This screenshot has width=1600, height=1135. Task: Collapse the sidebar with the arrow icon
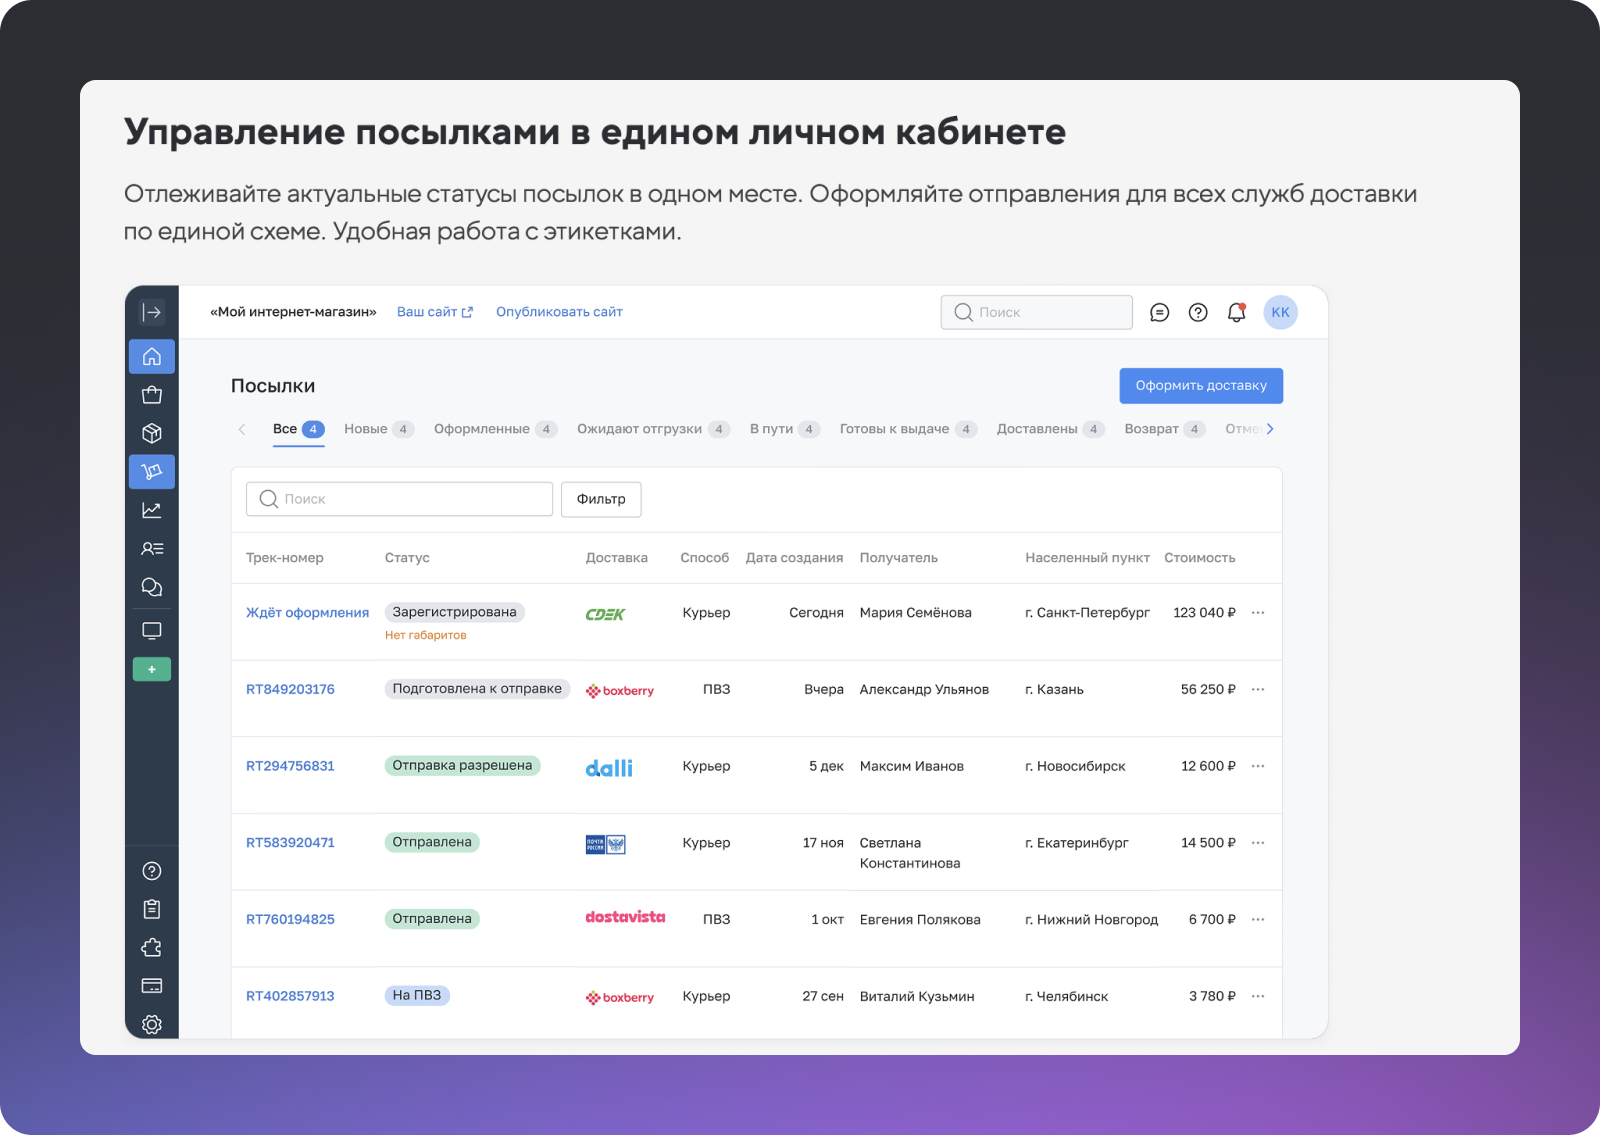click(x=152, y=311)
